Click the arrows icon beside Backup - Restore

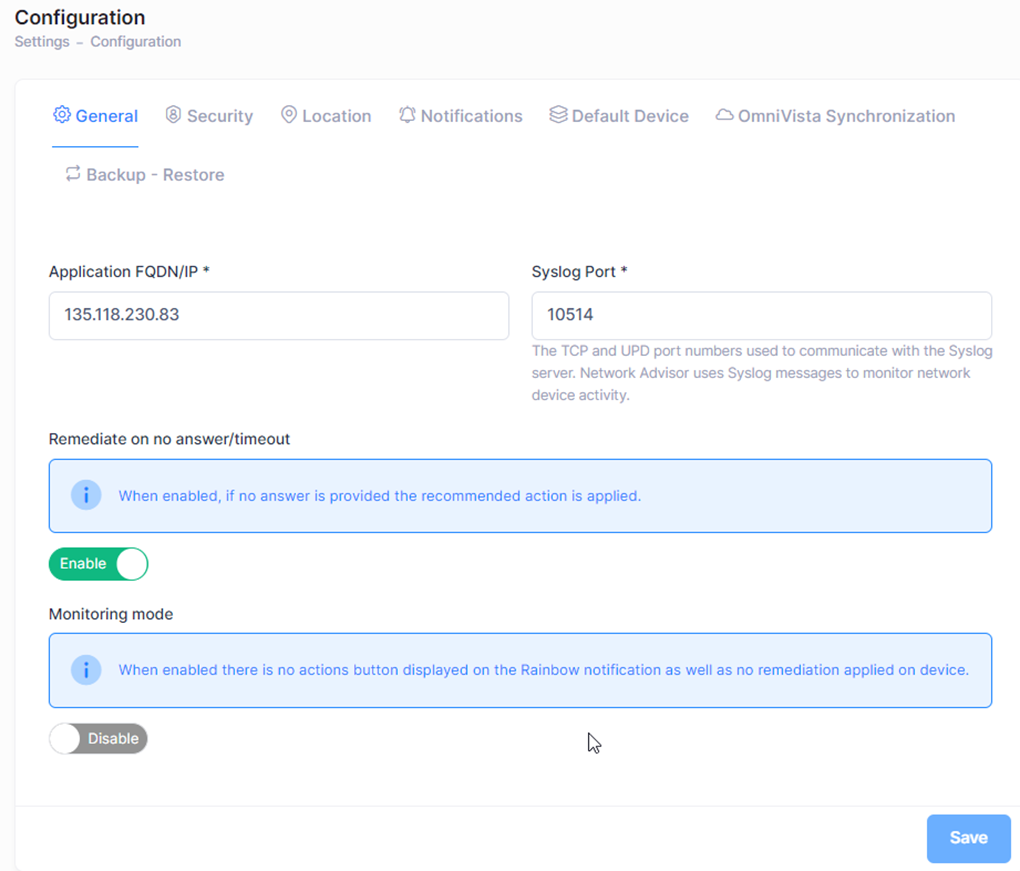[x=73, y=174]
